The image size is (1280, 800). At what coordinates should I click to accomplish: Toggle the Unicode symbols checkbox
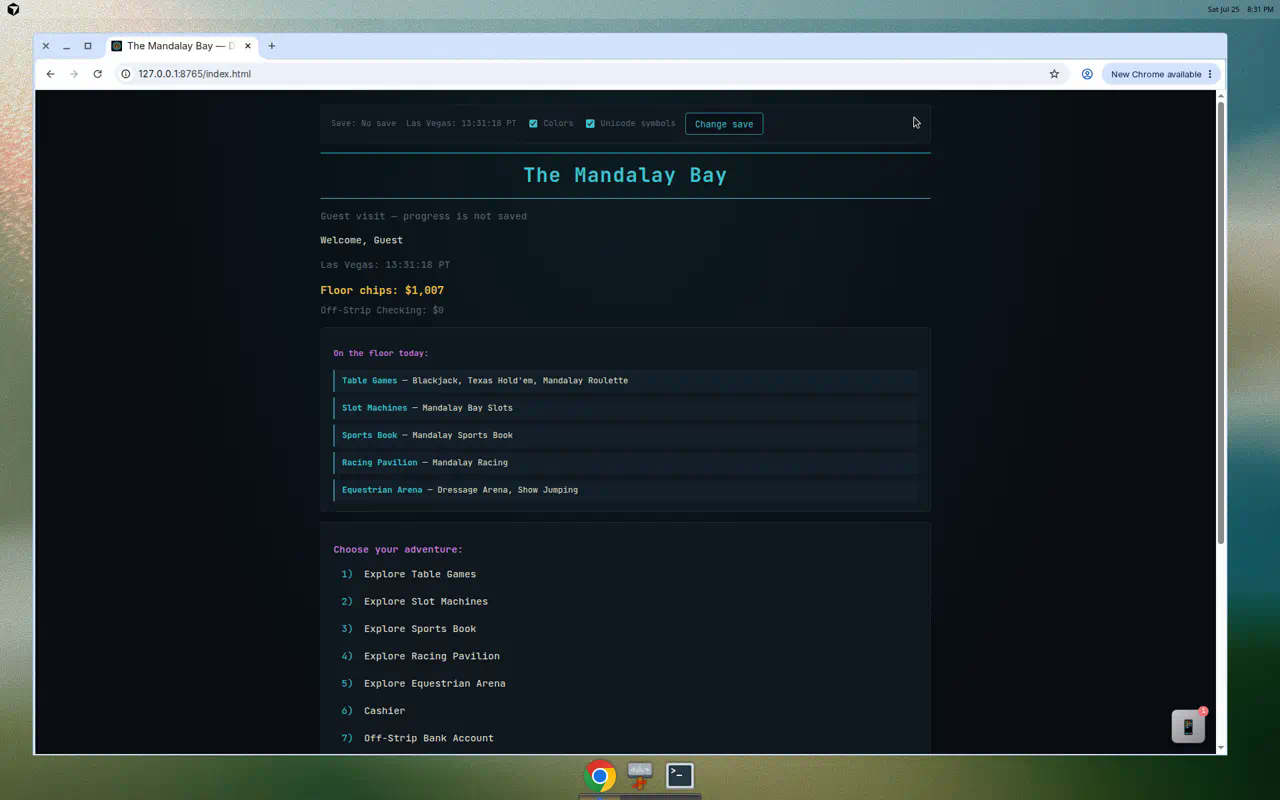click(590, 124)
